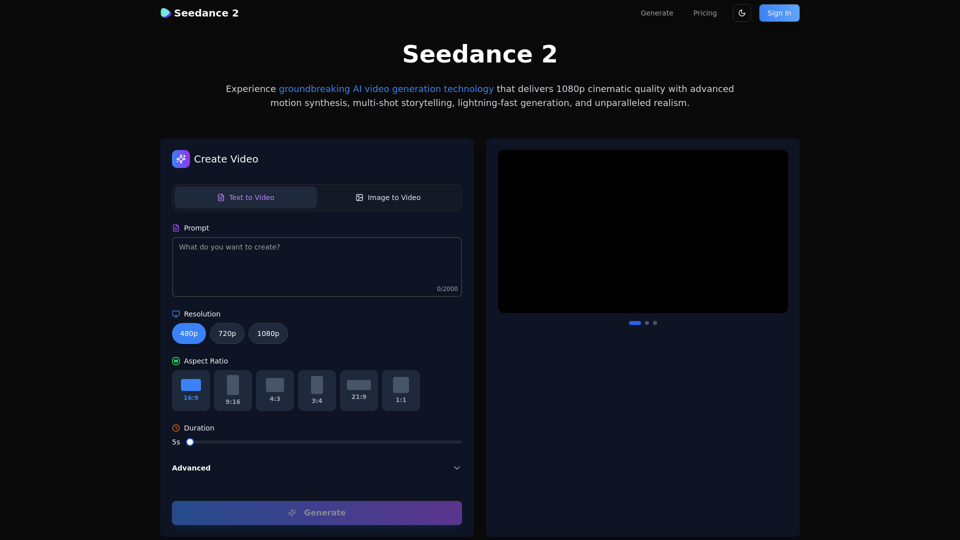The height and width of the screenshot is (540, 960).
Task: Click the duration slider track
Action: 324,442
